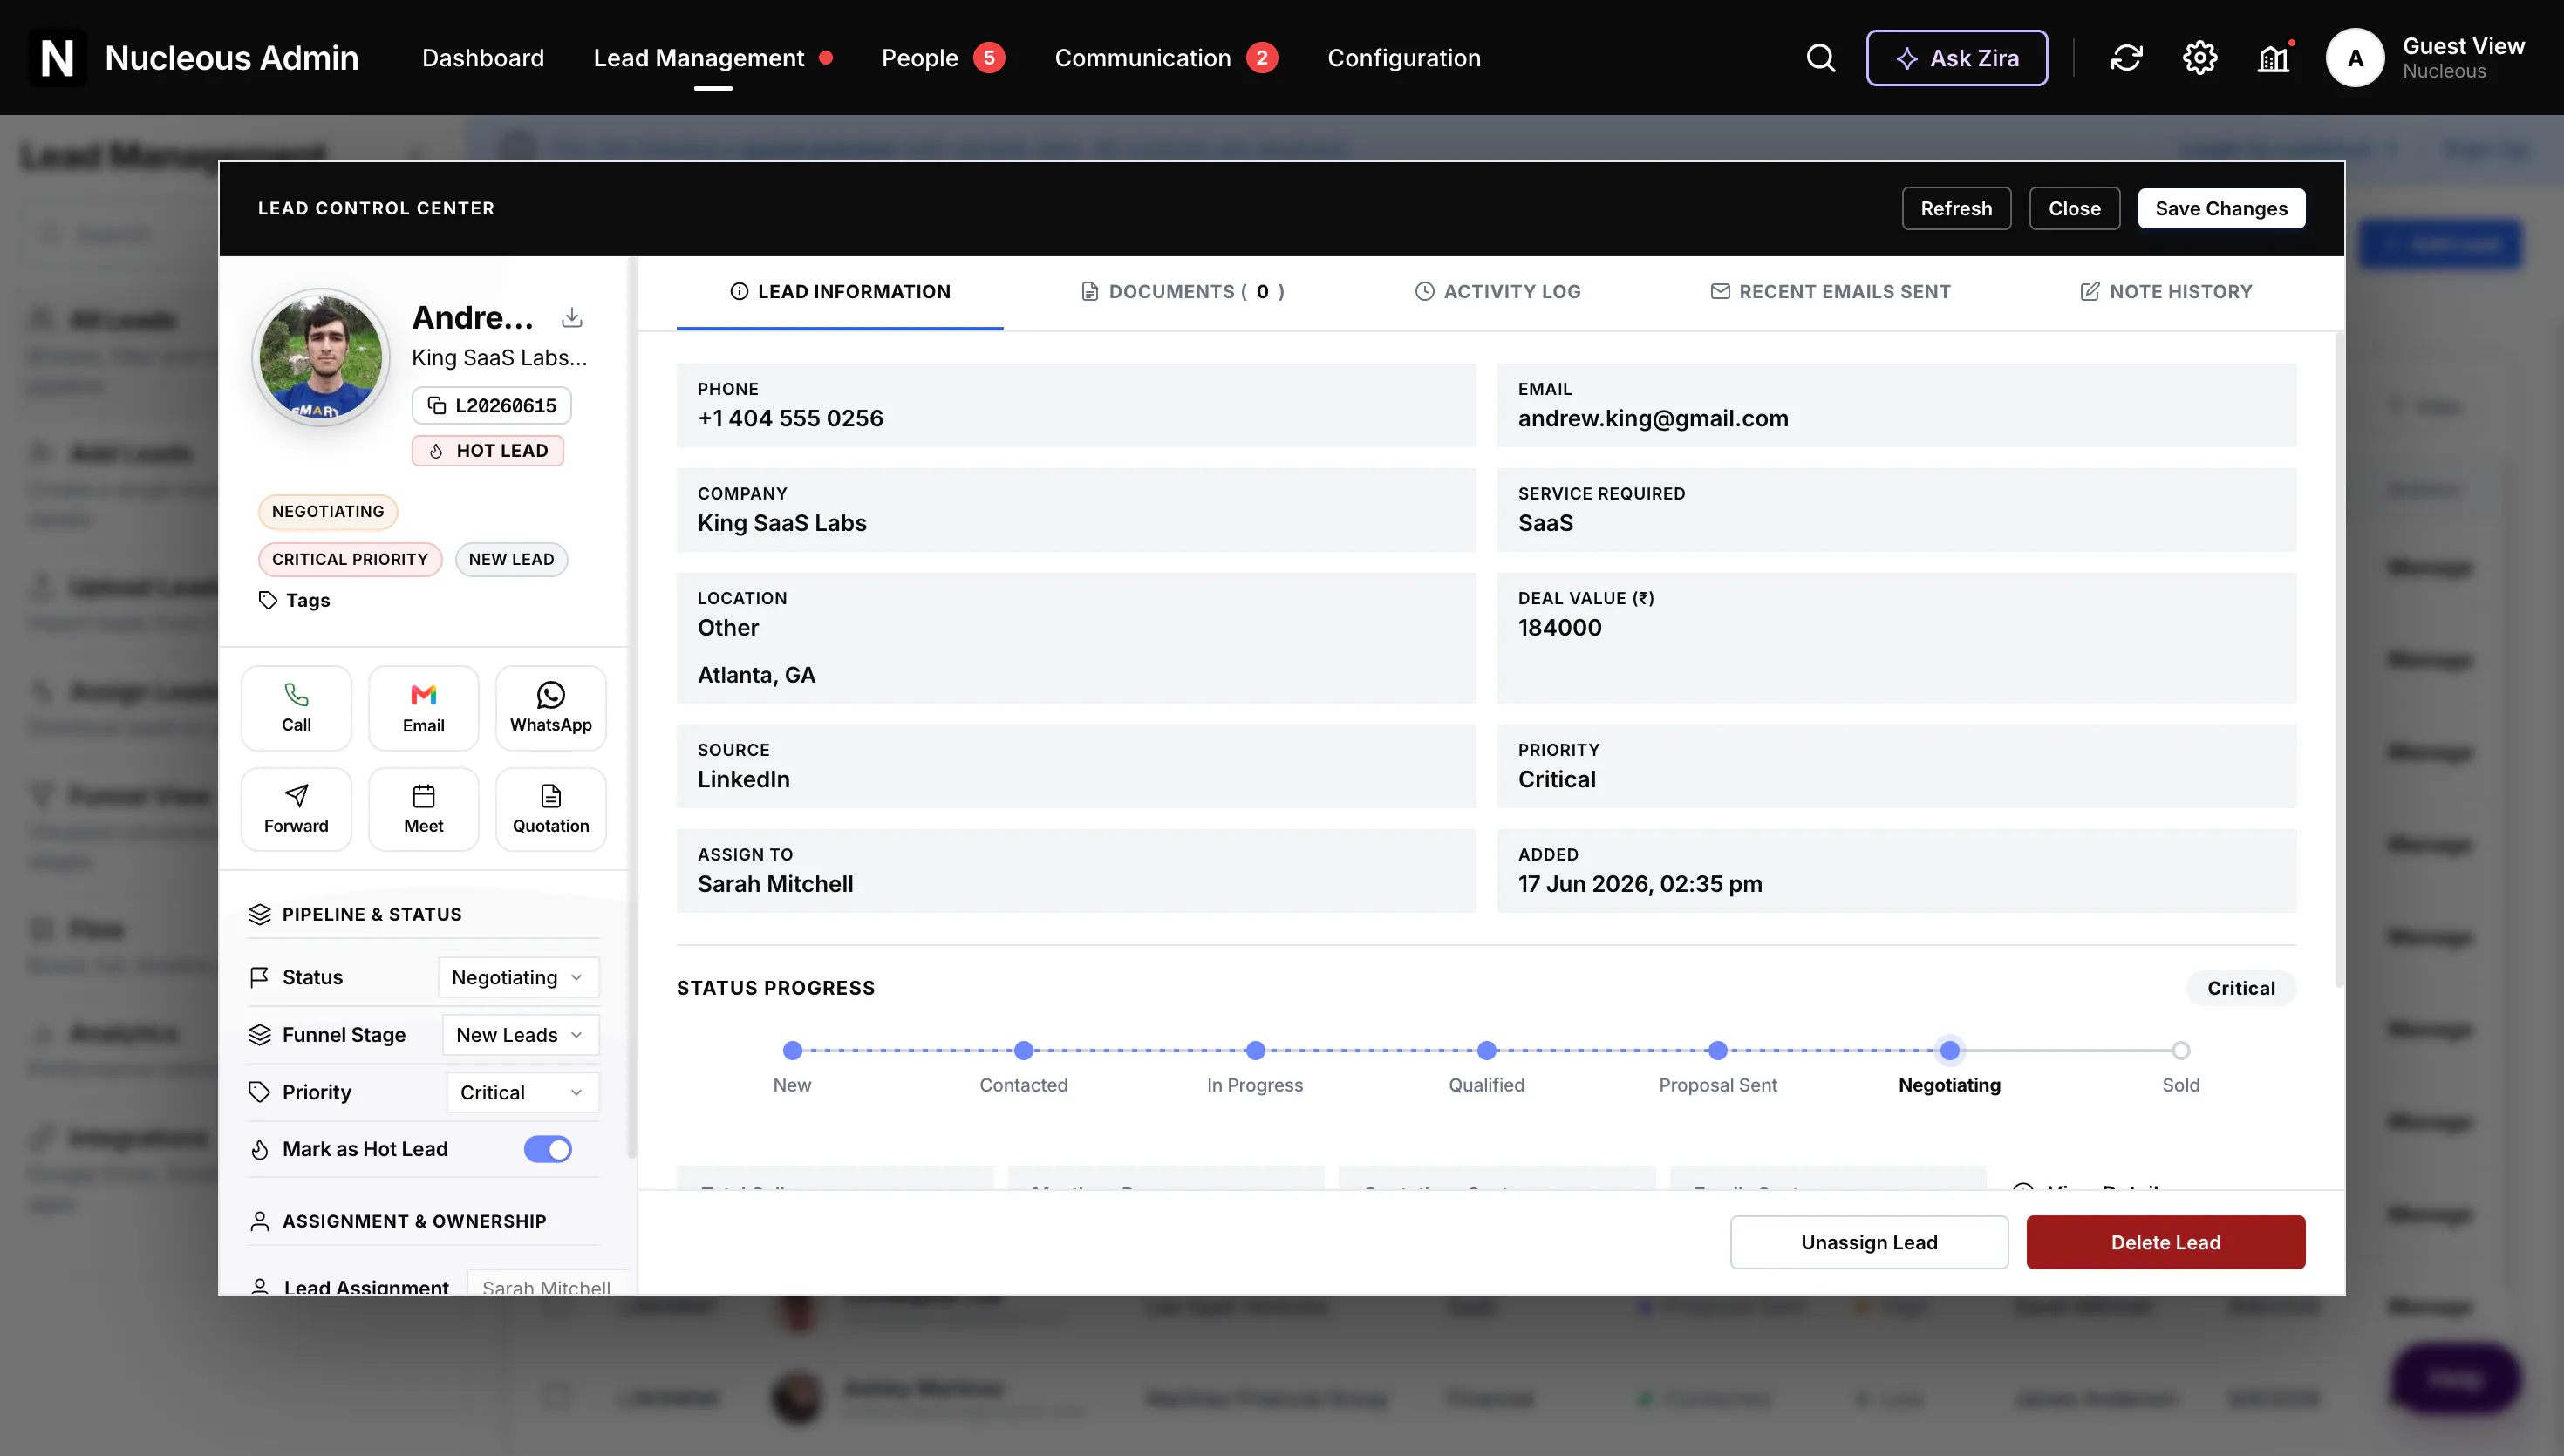Click the Proposal Sent stage marker

[x=1717, y=1050]
